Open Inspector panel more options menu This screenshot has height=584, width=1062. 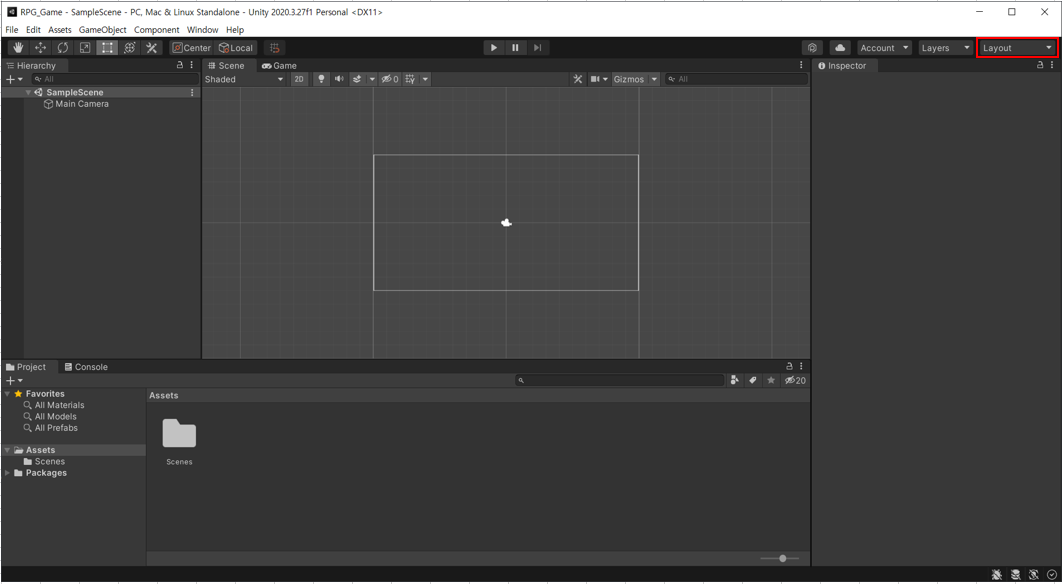(x=1053, y=66)
